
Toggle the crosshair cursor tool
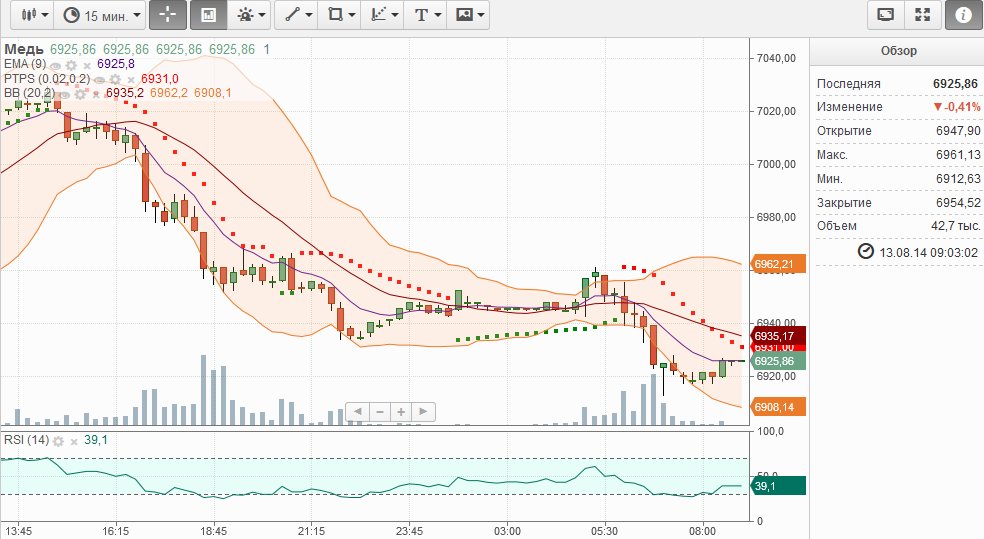coord(167,15)
